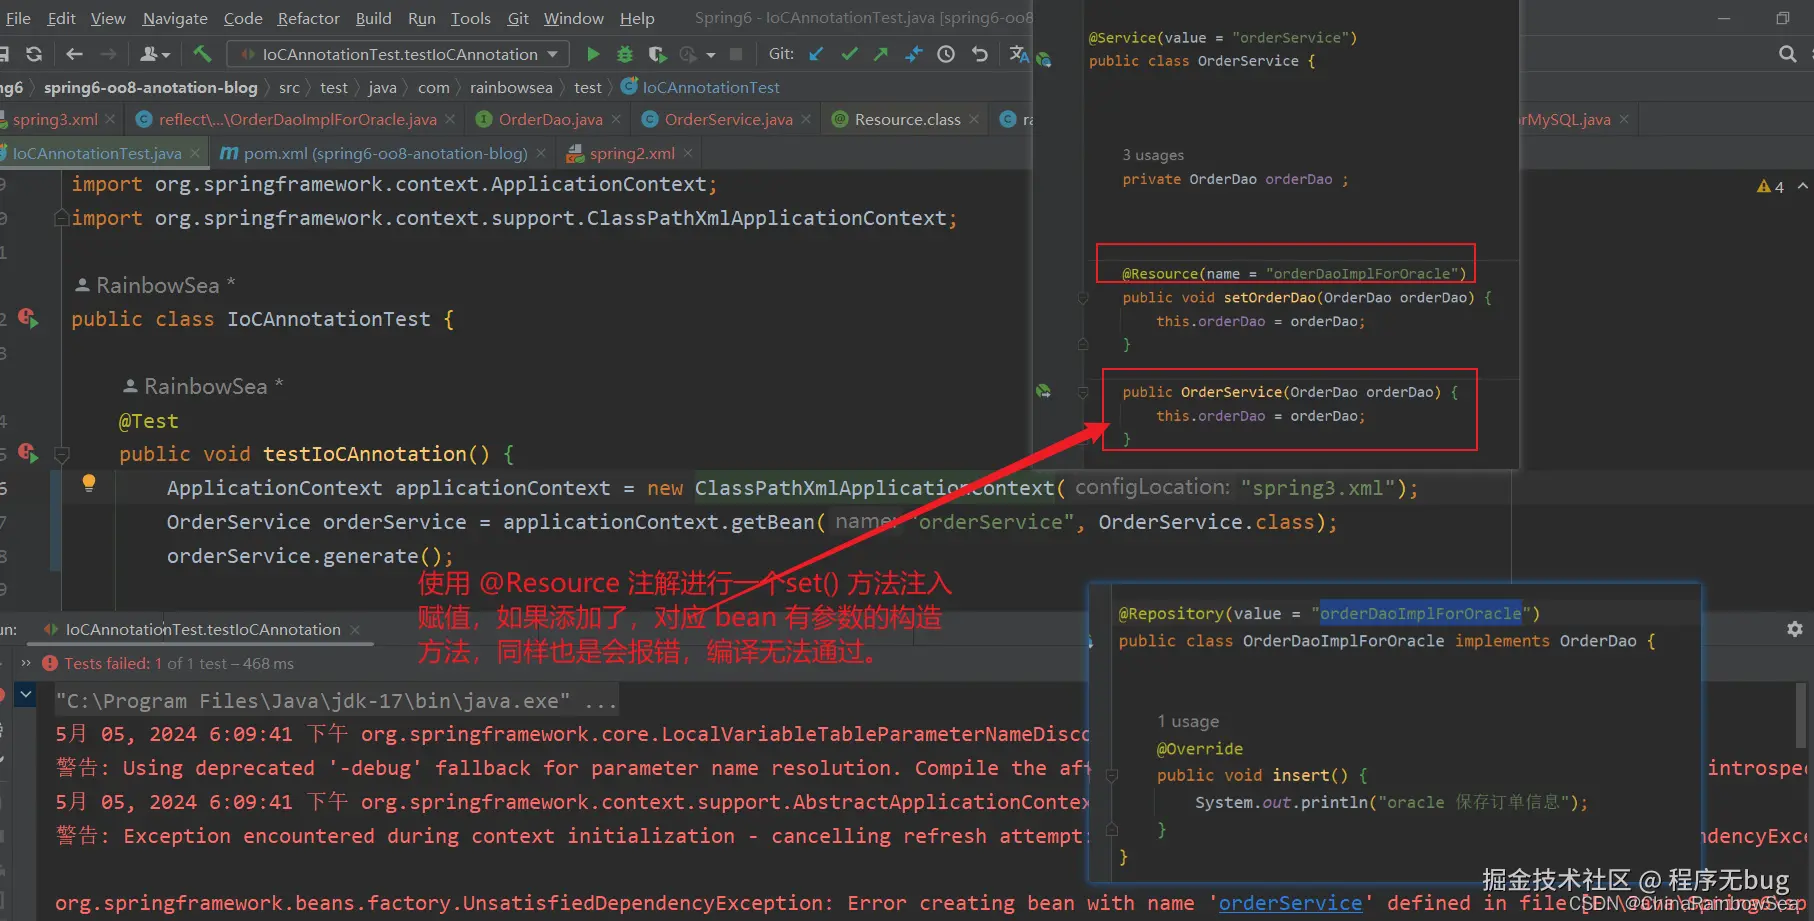Screen dimensions: 1814x921
Task: Click the Forward navigation arrow
Action: pyautogui.click(x=108, y=54)
